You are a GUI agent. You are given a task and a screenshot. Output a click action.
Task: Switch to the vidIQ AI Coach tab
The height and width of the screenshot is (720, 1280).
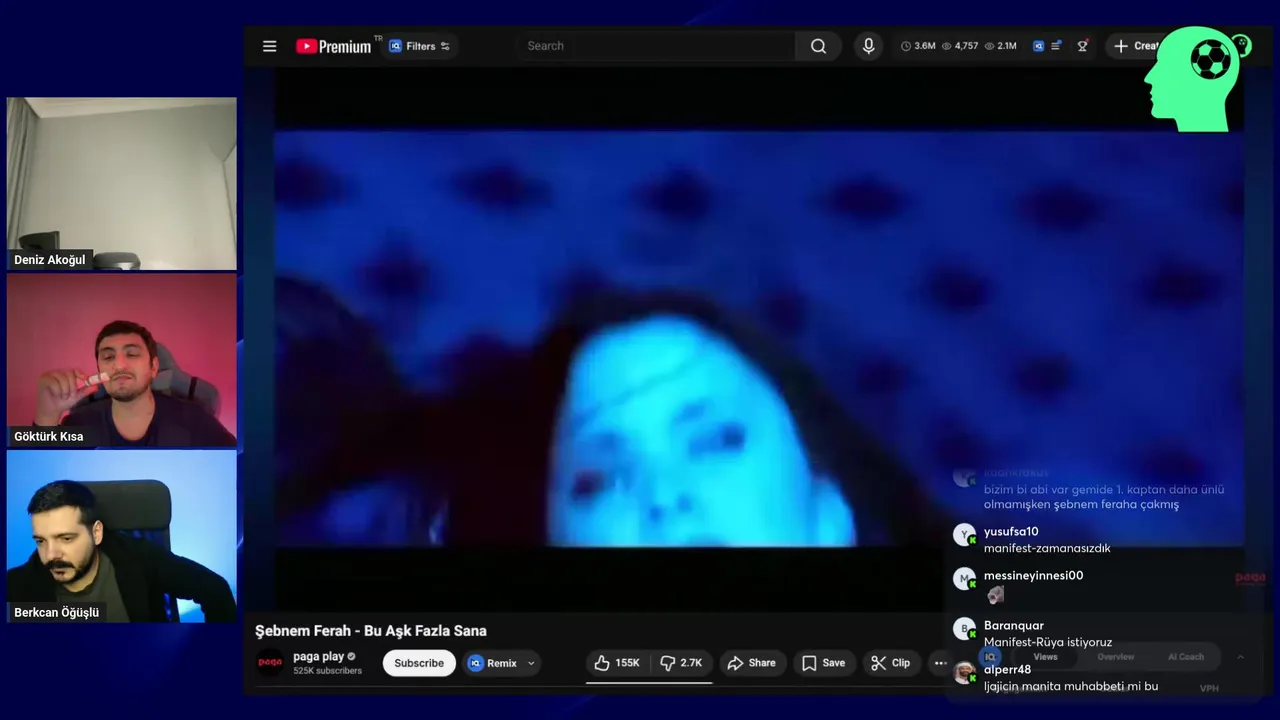click(1185, 657)
